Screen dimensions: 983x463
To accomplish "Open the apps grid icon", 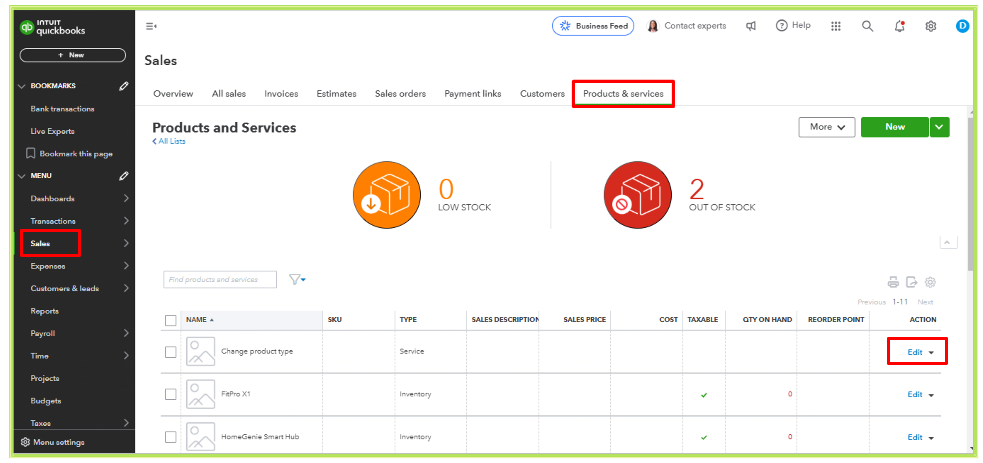I will pyautogui.click(x=835, y=26).
